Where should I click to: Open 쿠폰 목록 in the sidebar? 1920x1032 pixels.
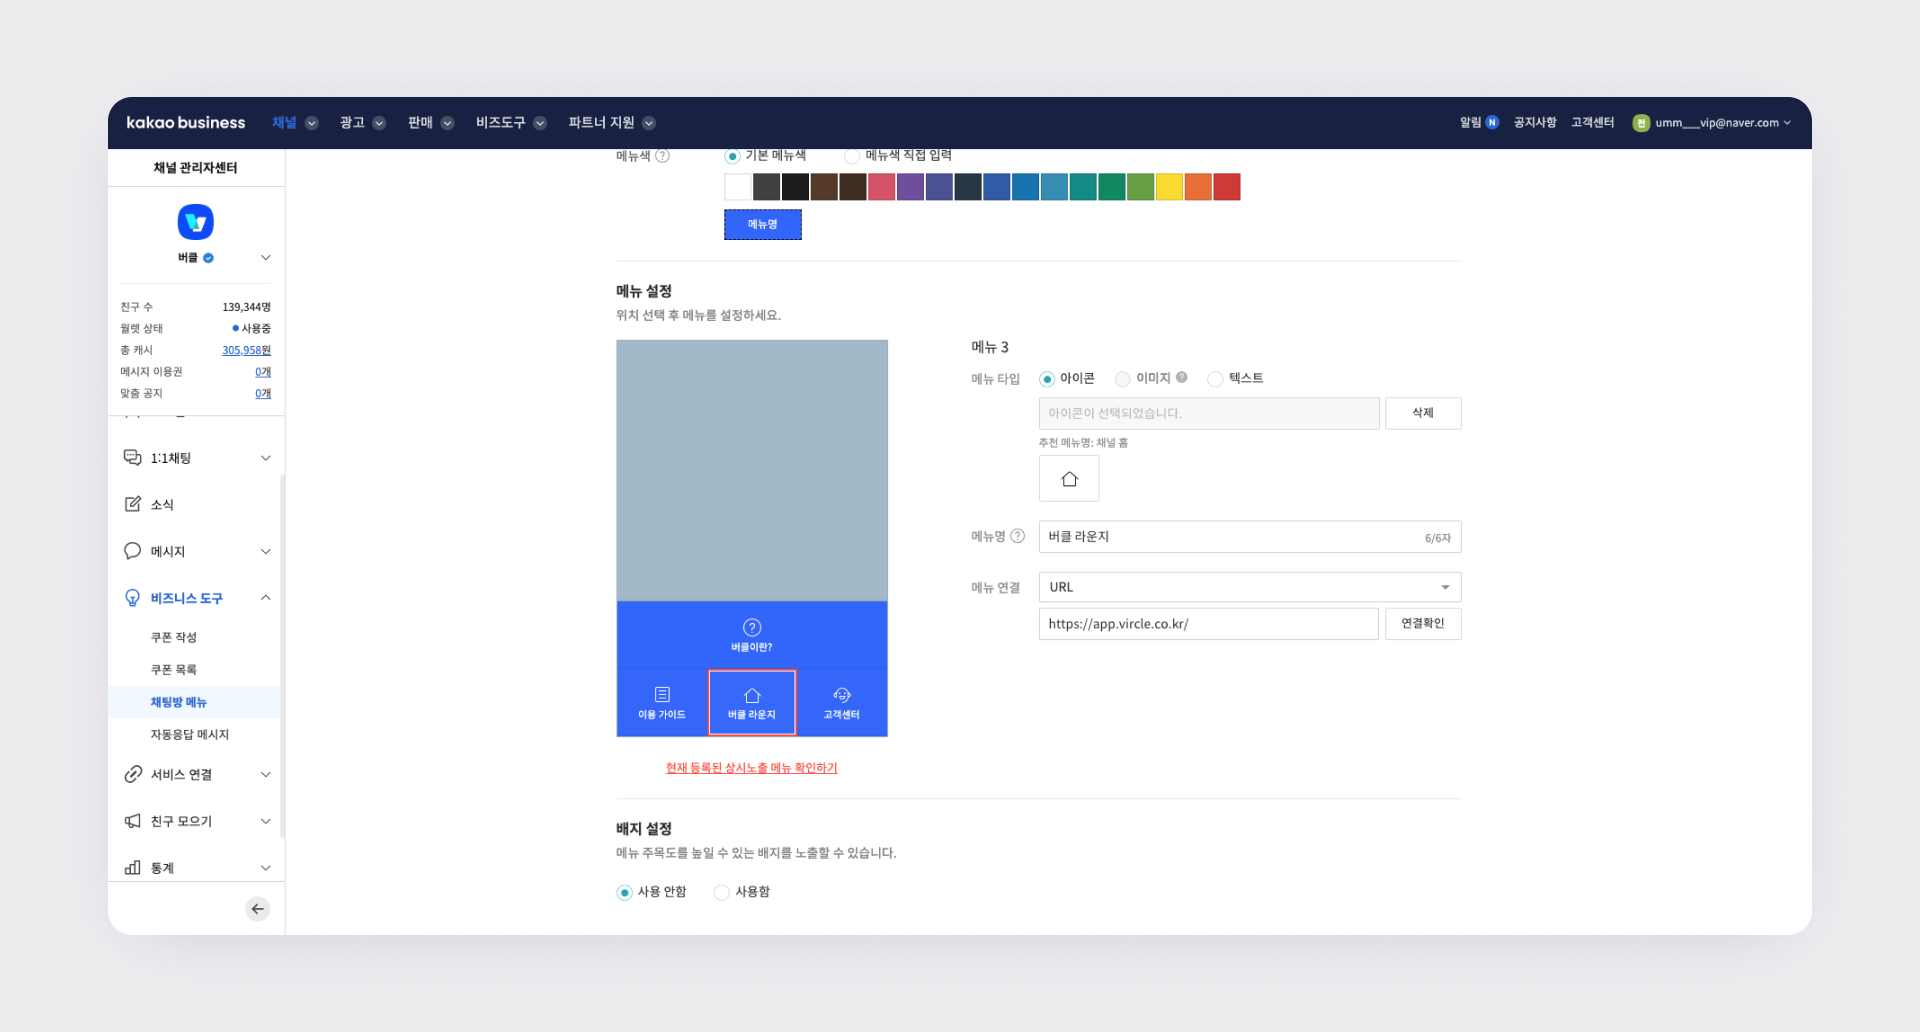click(x=174, y=669)
